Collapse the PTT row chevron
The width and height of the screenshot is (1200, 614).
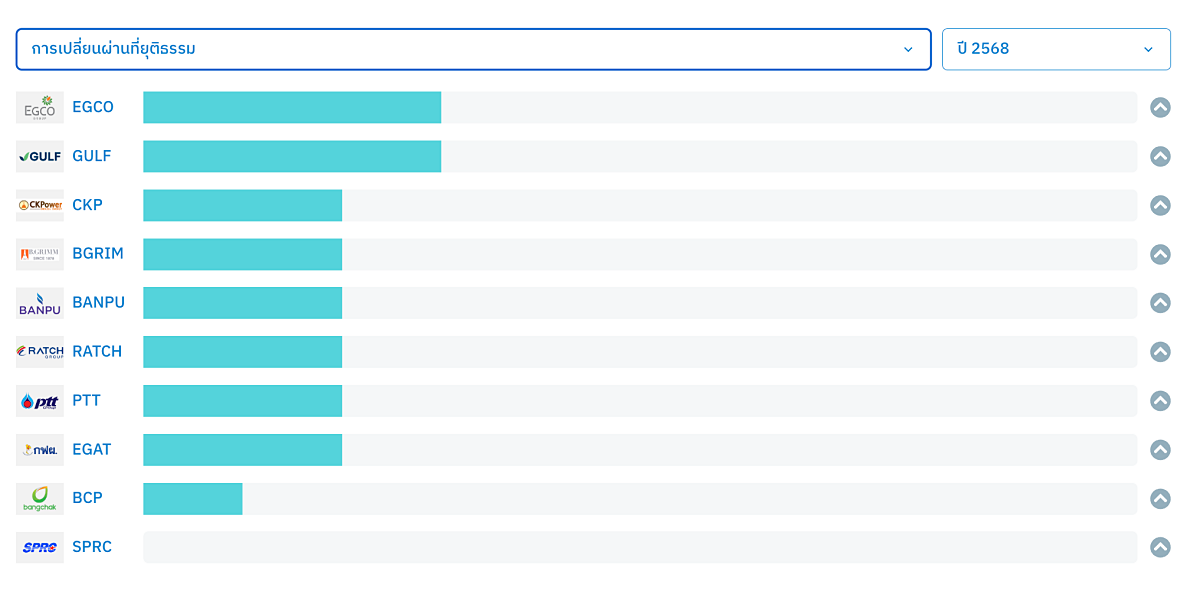tap(1160, 401)
